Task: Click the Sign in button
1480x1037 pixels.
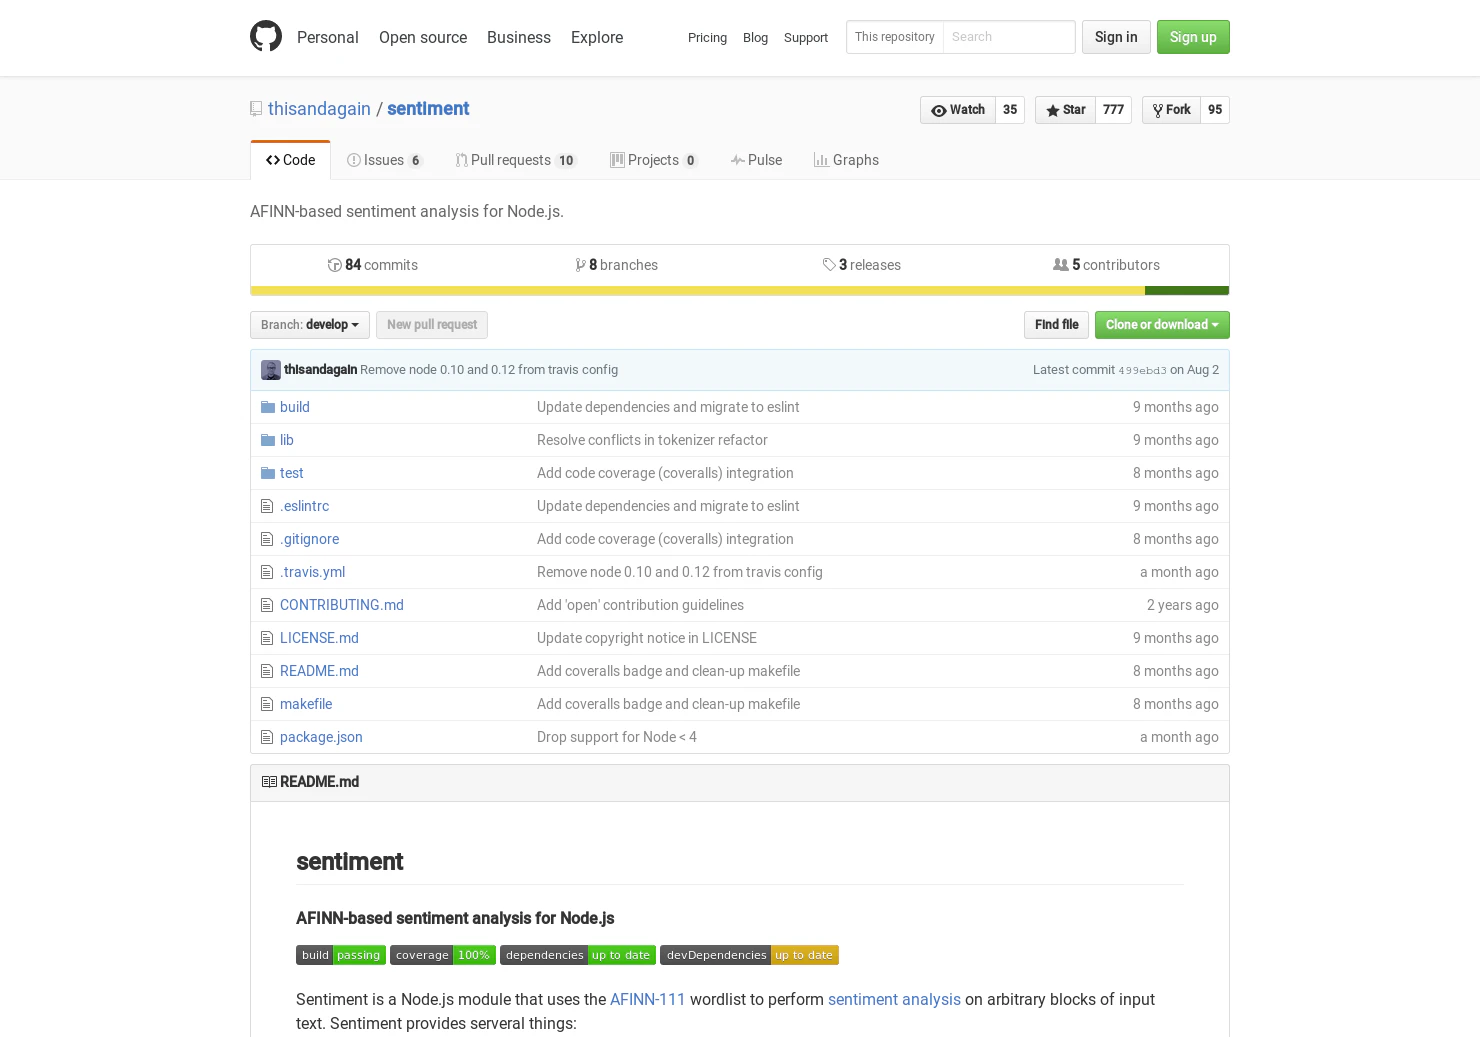Action: tap(1116, 37)
